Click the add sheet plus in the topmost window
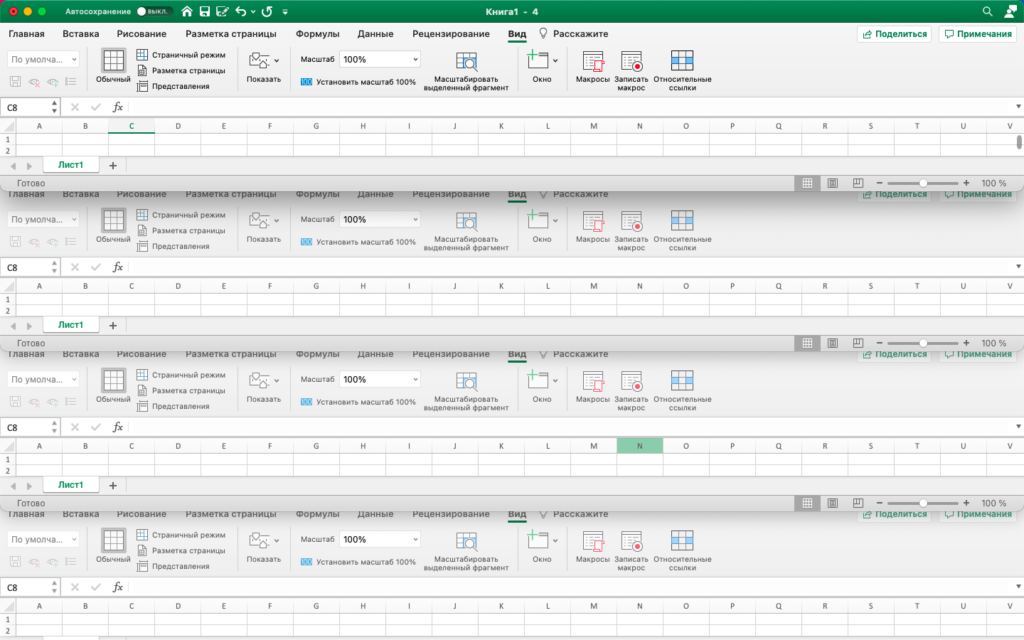1024x640 pixels. point(112,165)
